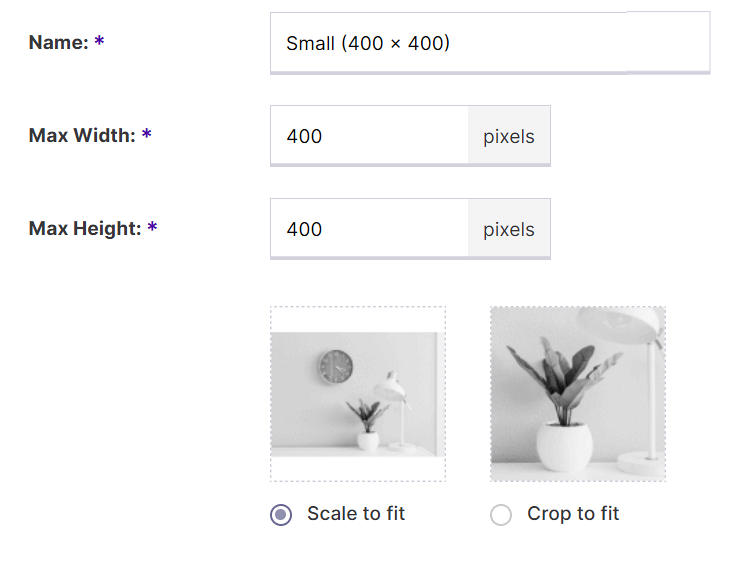Click the Max Width field label
Viewport: 753px width, 563px height.
[82, 135]
